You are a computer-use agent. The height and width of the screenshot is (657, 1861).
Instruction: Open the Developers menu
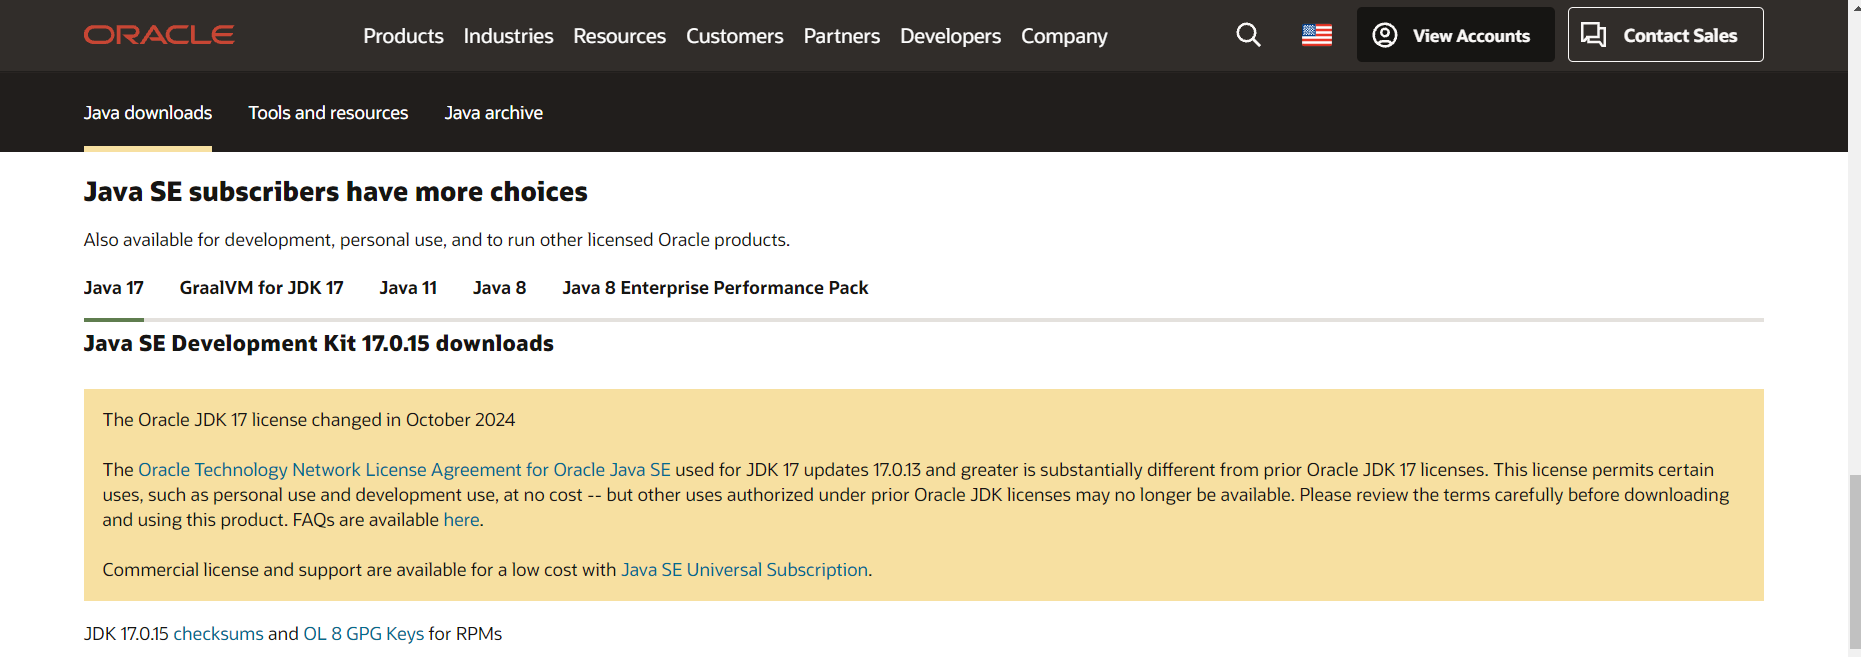click(950, 36)
